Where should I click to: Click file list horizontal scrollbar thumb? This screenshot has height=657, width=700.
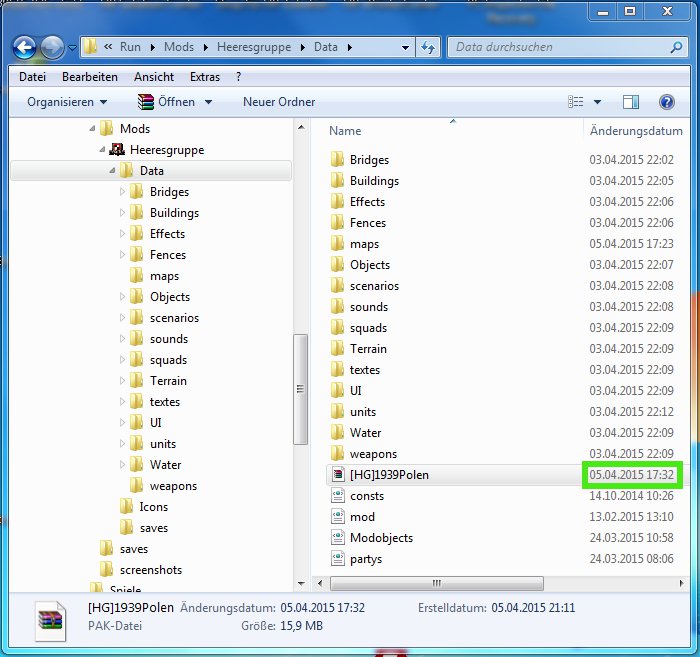(437, 583)
